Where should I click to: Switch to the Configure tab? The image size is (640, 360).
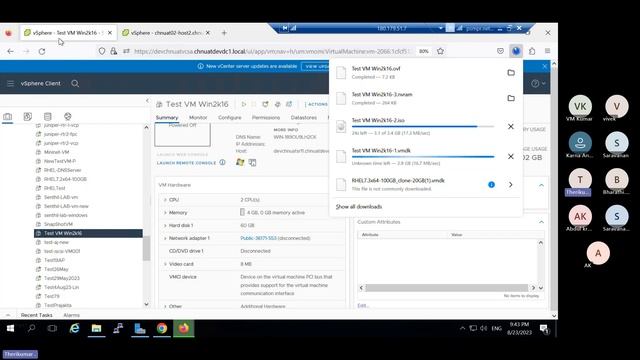click(x=229, y=118)
